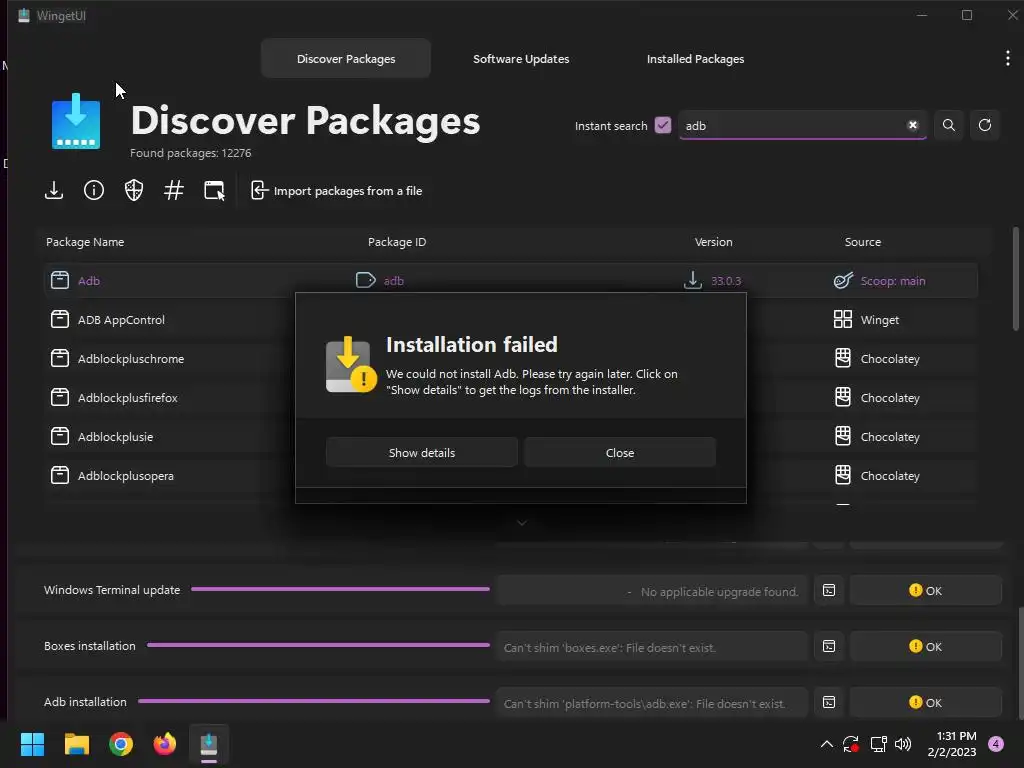Image resolution: width=1024 pixels, height=768 pixels.
Task: Select the Adblockplusie package
Action: [x=115, y=437]
